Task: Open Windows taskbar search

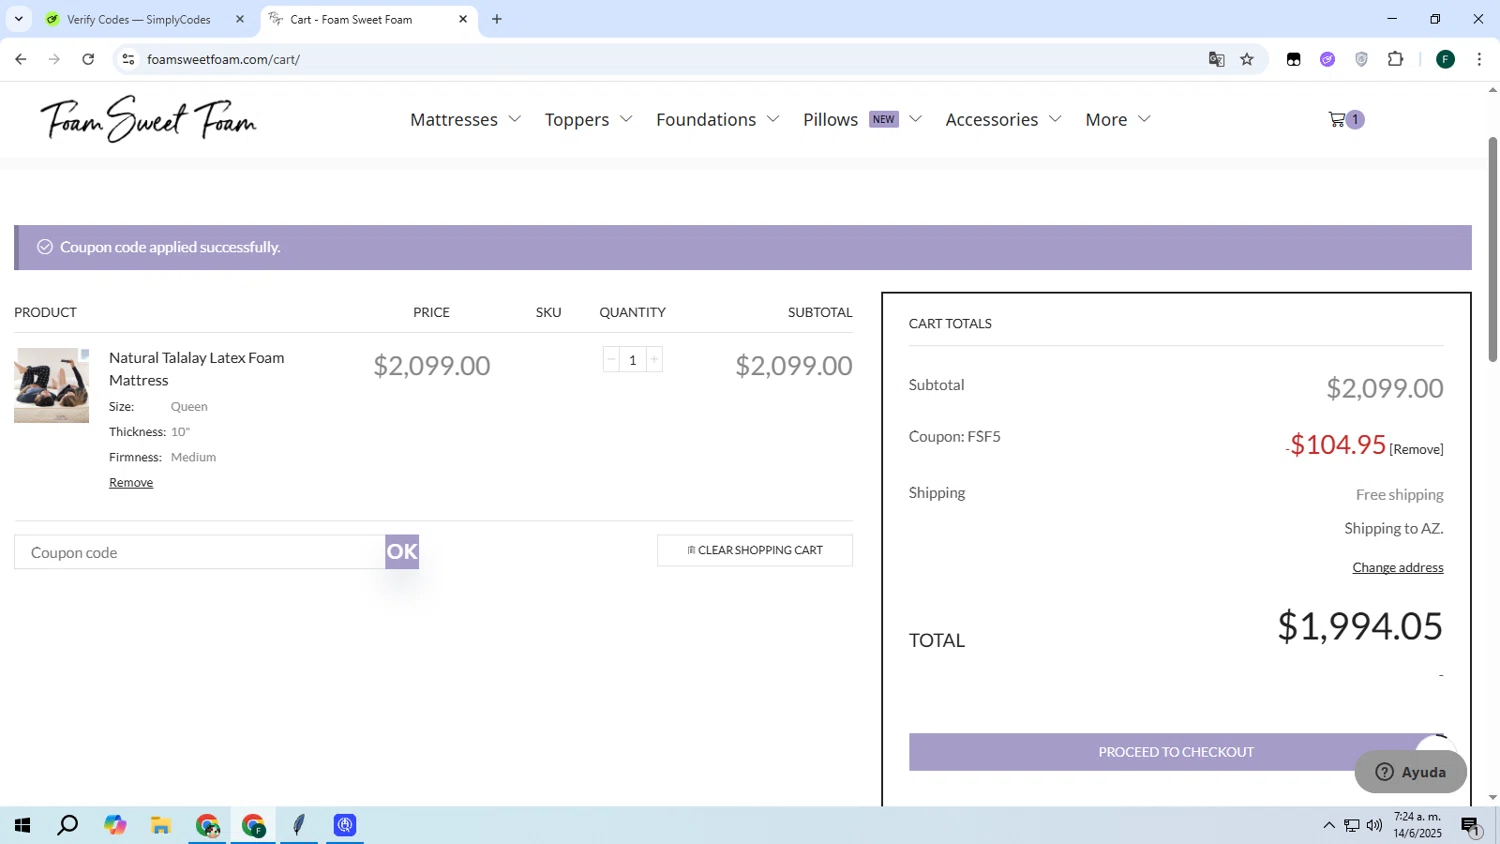Action: 68,825
